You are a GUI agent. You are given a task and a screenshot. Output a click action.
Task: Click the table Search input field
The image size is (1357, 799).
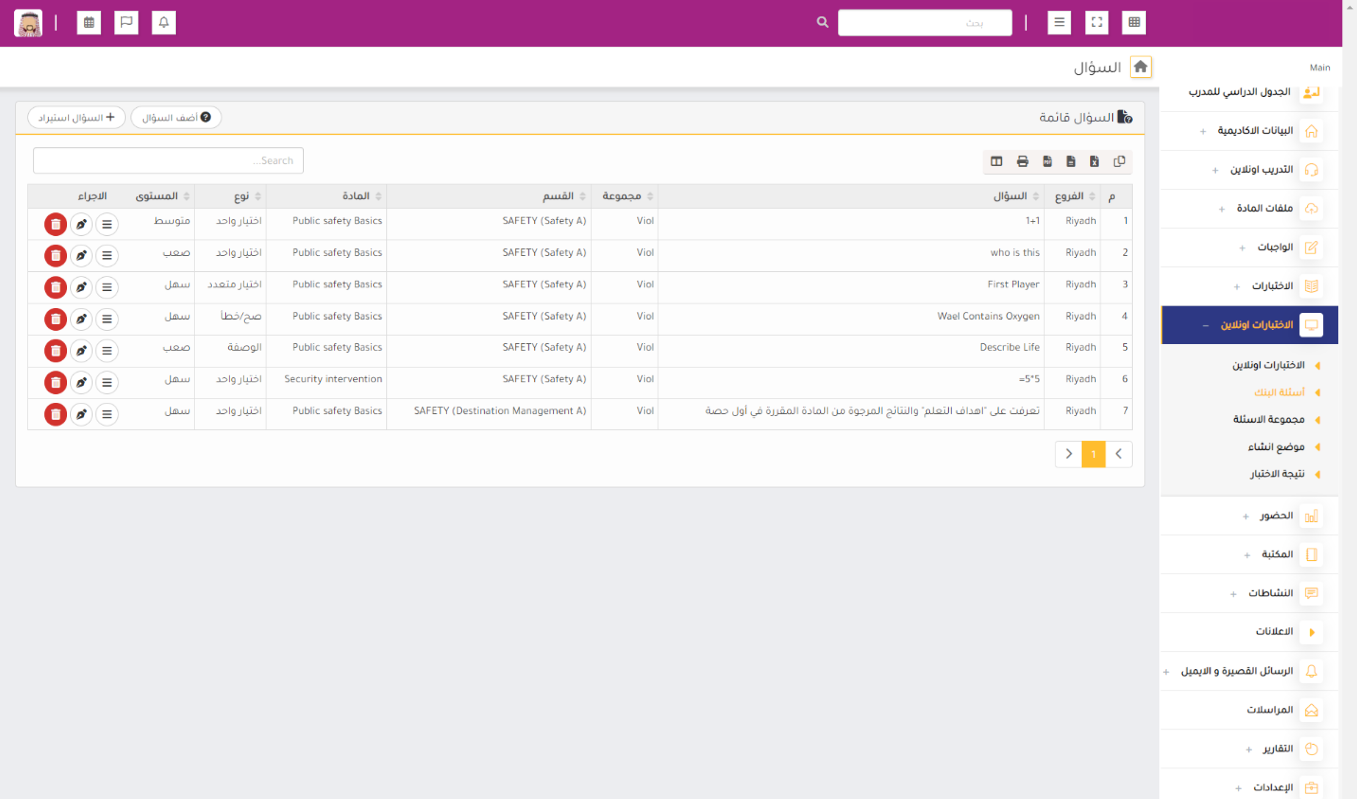pos(168,161)
